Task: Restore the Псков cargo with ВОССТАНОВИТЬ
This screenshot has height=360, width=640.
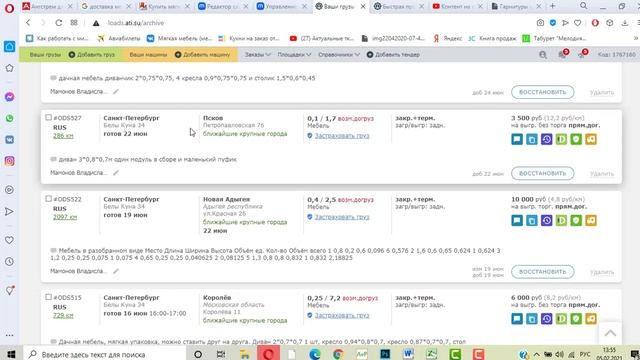Action: pyautogui.click(x=542, y=173)
